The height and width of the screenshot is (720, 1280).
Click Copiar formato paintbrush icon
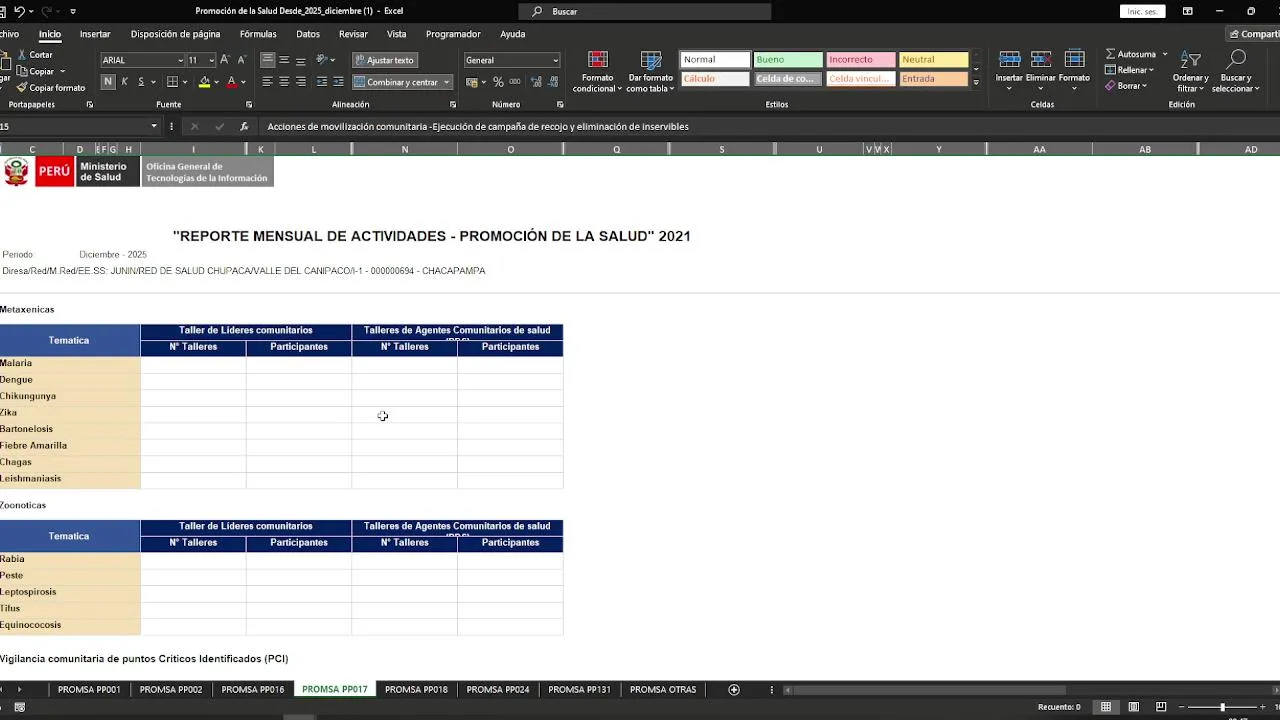pos(22,88)
